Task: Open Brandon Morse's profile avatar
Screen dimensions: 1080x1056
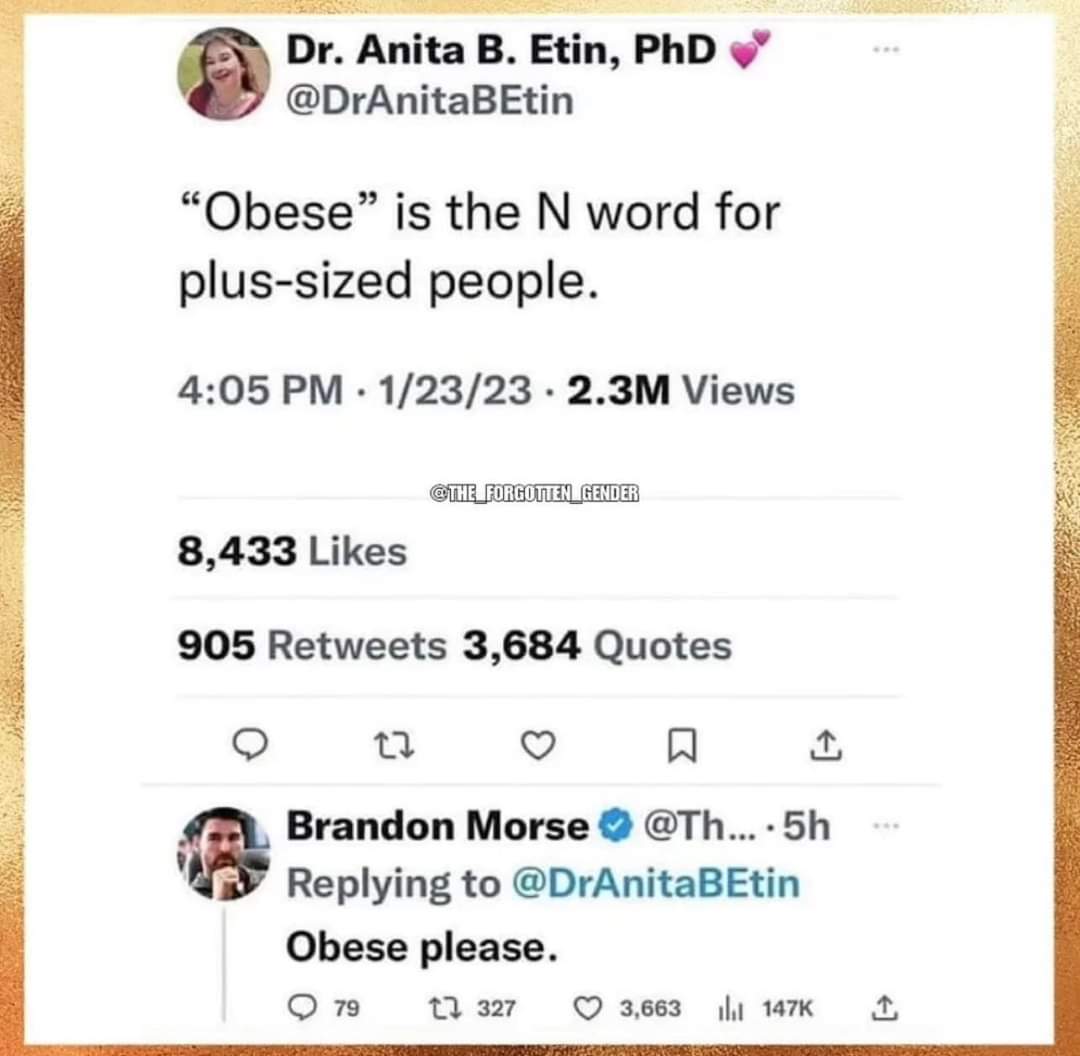Action: tap(223, 853)
